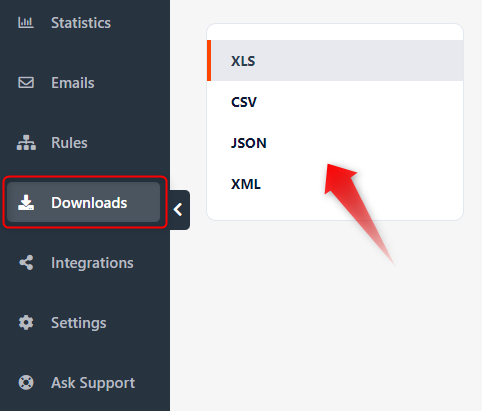Open the Statistics menu label
Screen dimensions: 482x411
[x=81, y=23]
